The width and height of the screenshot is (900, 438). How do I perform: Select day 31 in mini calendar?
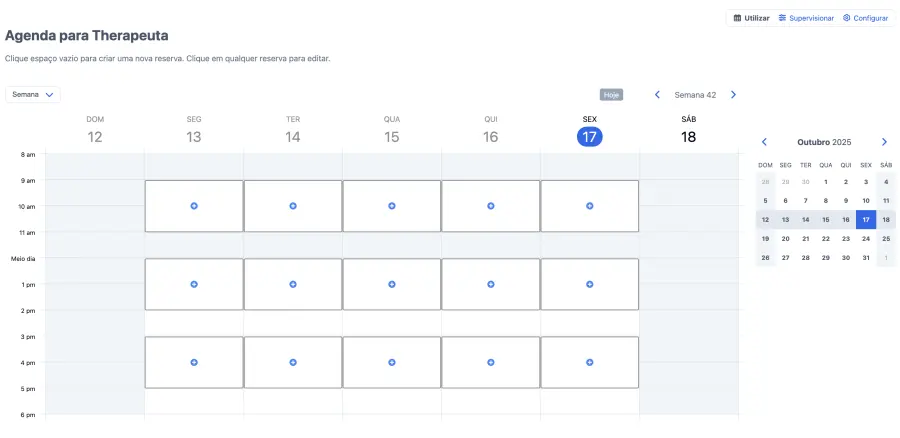(x=866, y=258)
